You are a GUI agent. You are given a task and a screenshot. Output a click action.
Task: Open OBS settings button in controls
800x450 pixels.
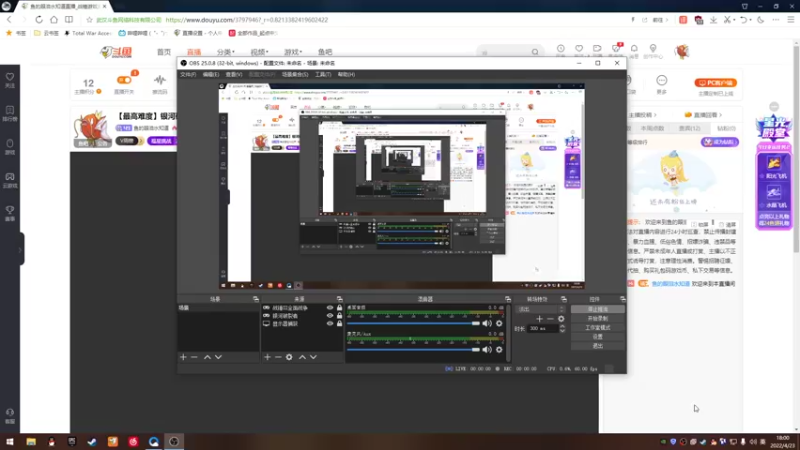(x=597, y=337)
